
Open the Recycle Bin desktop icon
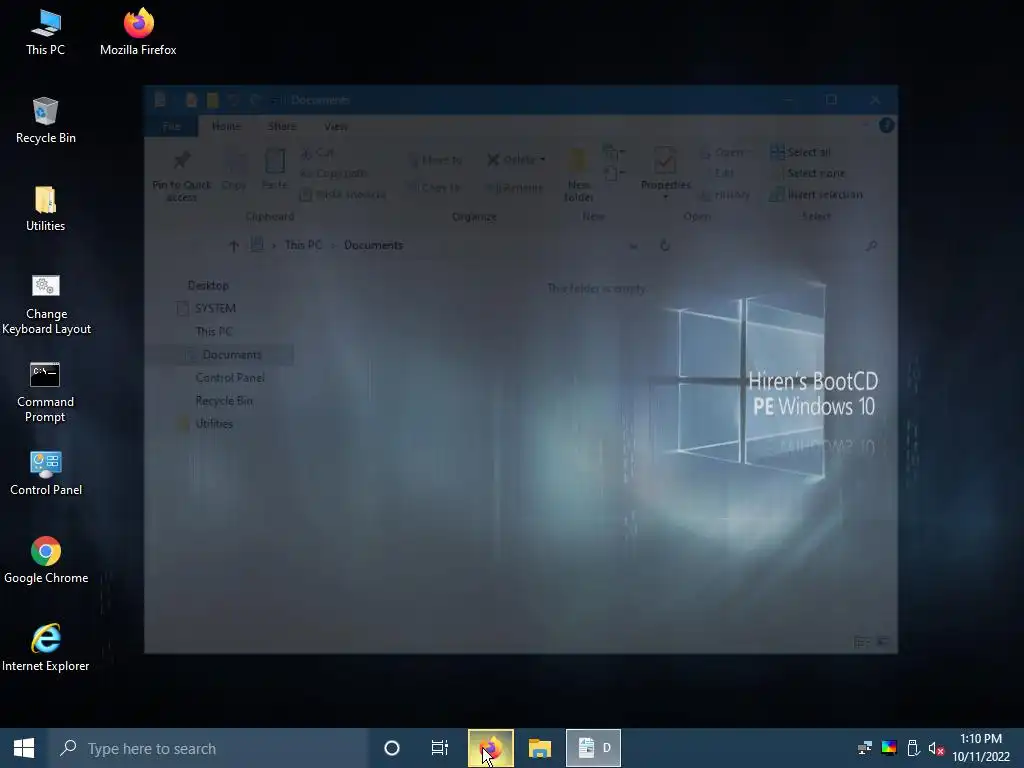click(45, 120)
